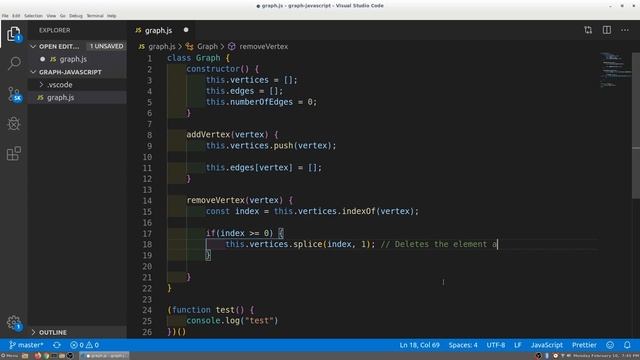
Task: Click the Prettier status item
Action: tap(584, 345)
